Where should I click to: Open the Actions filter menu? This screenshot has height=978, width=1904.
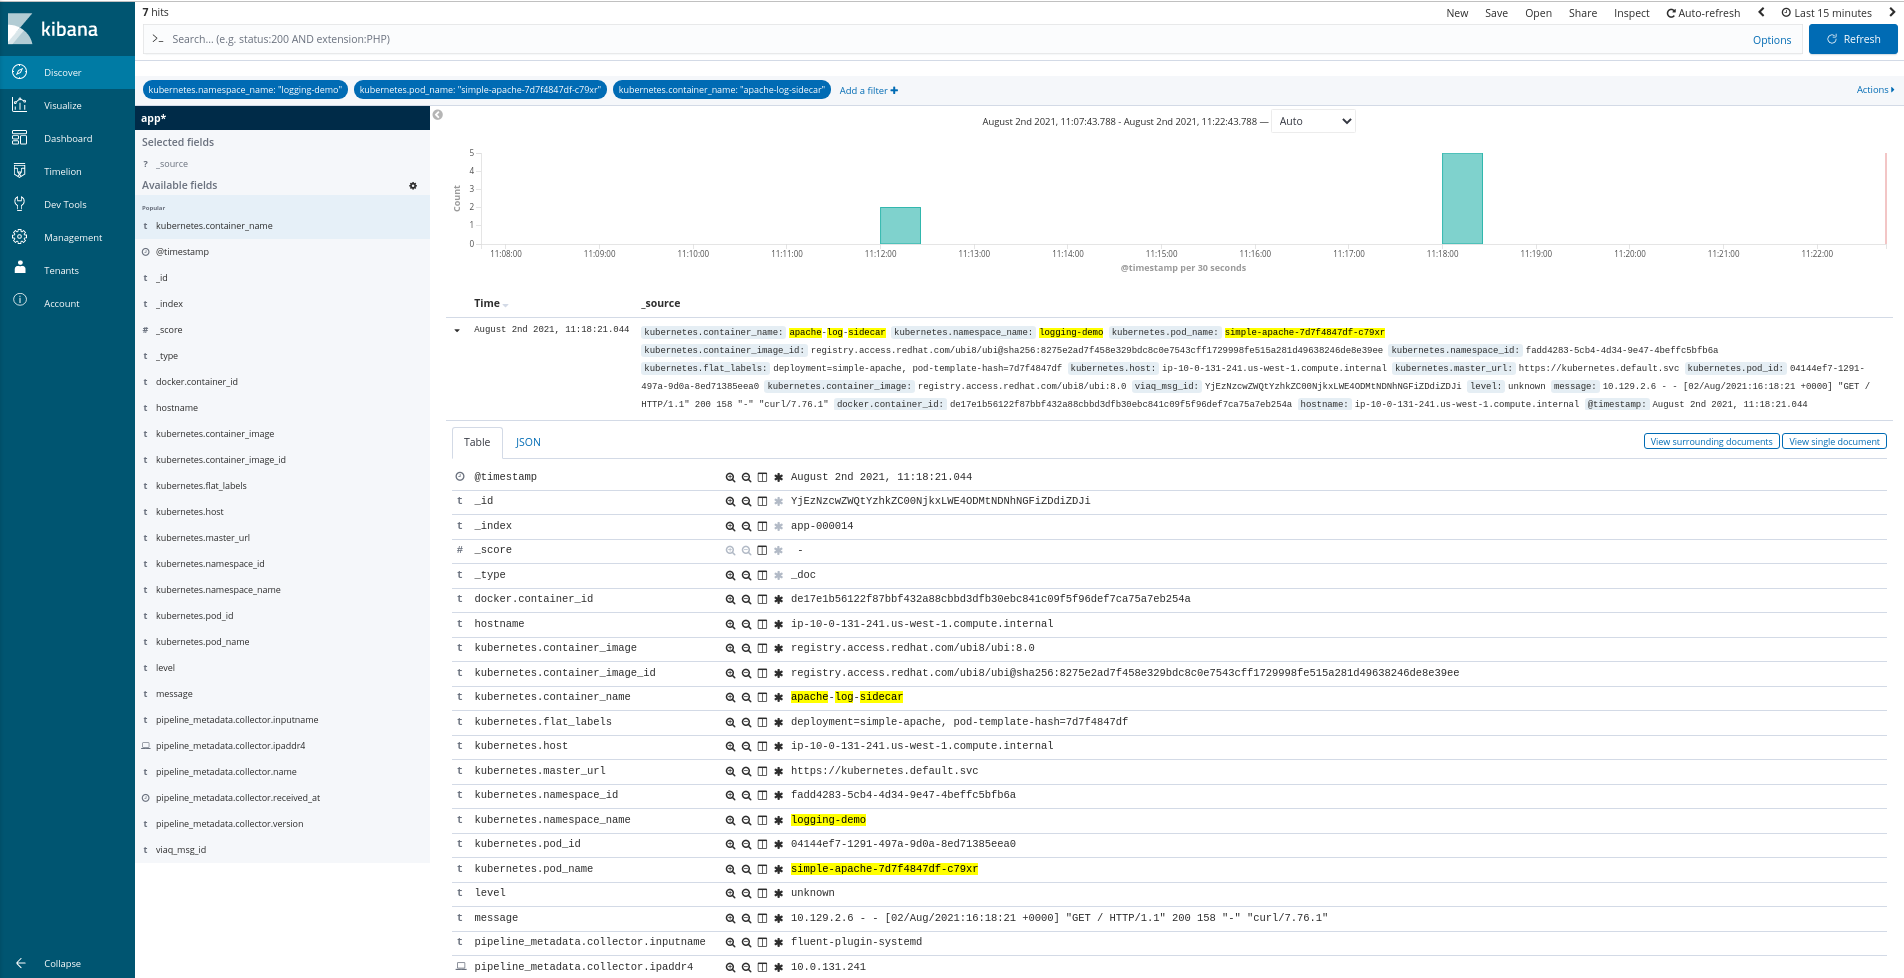(1875, 90)
